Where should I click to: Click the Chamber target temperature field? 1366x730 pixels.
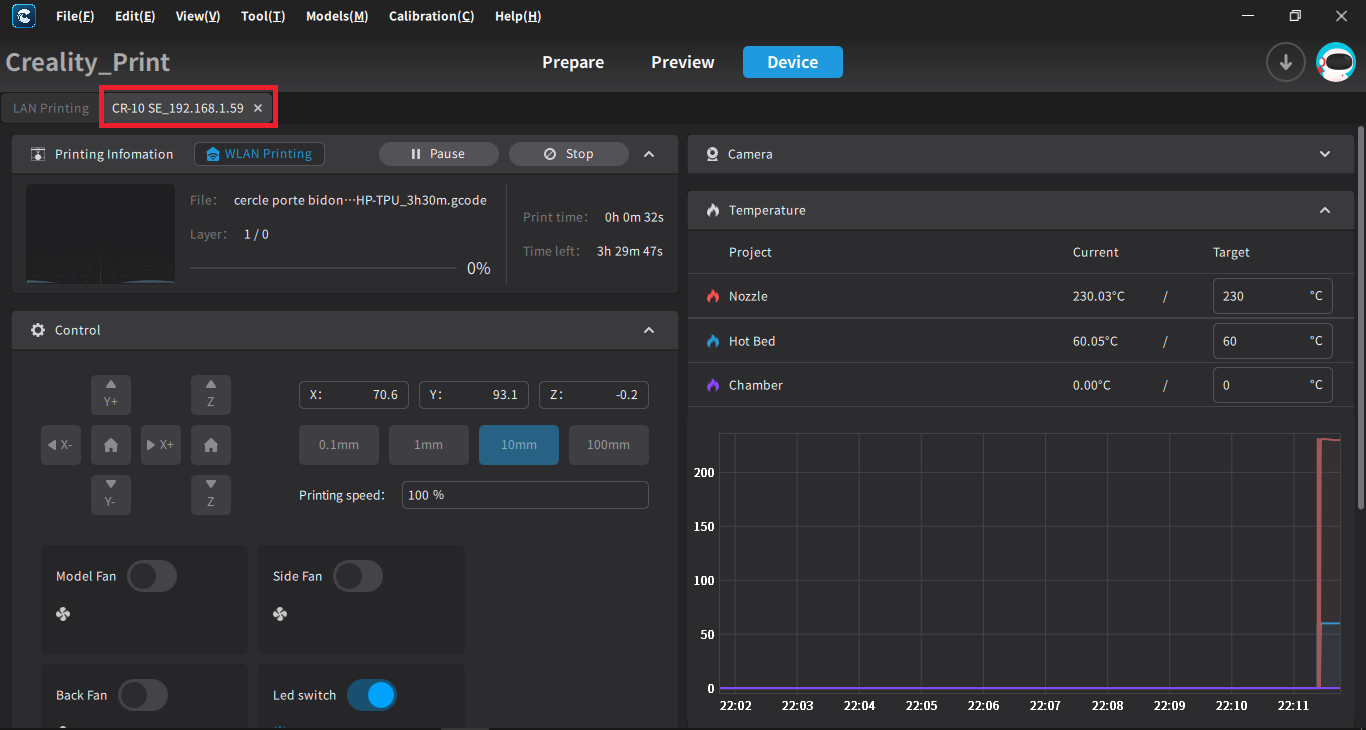[1272, 385]
